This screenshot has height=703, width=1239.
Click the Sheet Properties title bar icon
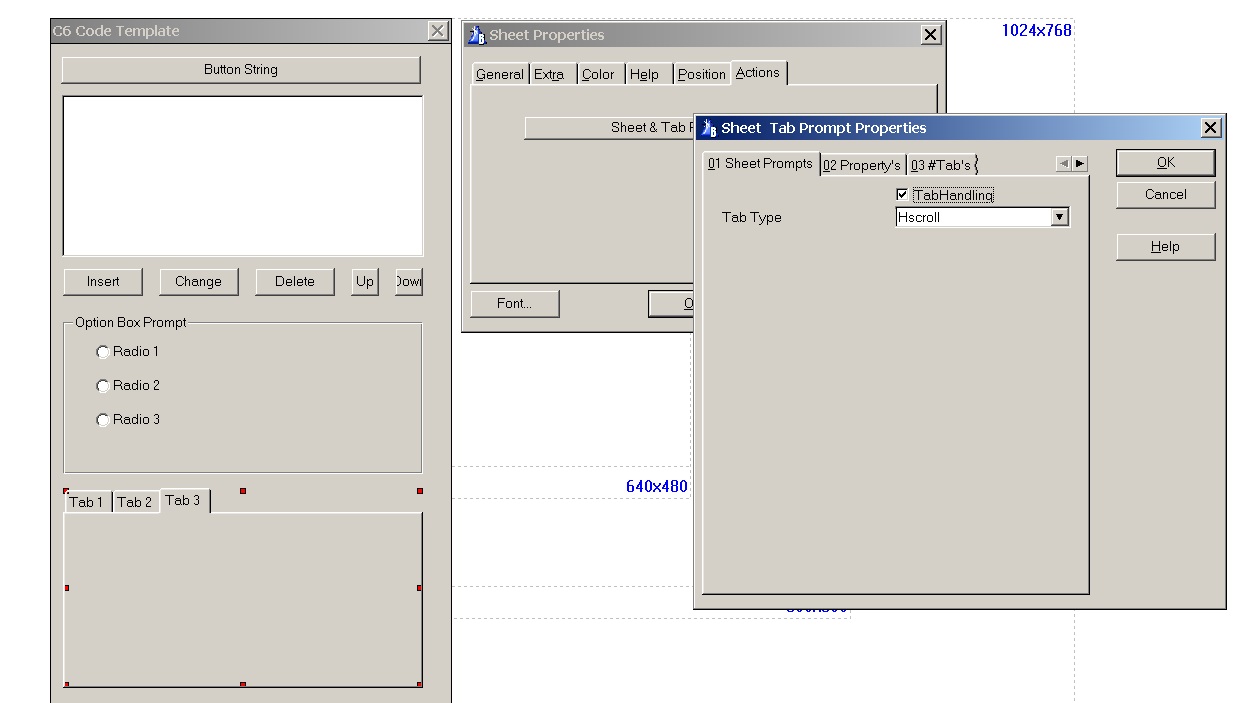point(477,35)
